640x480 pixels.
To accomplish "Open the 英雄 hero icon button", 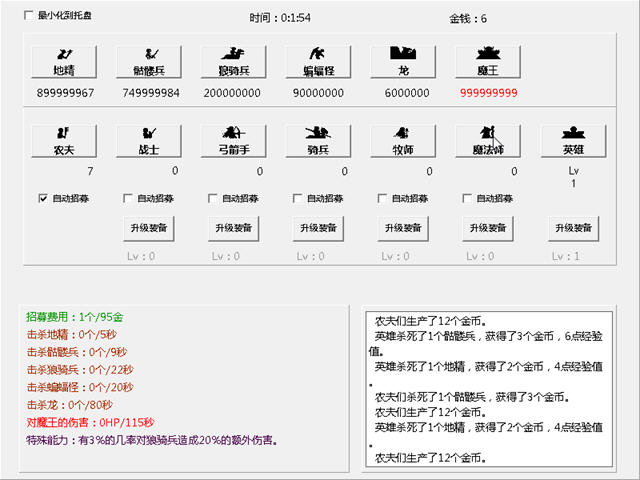I will (574, 141).
